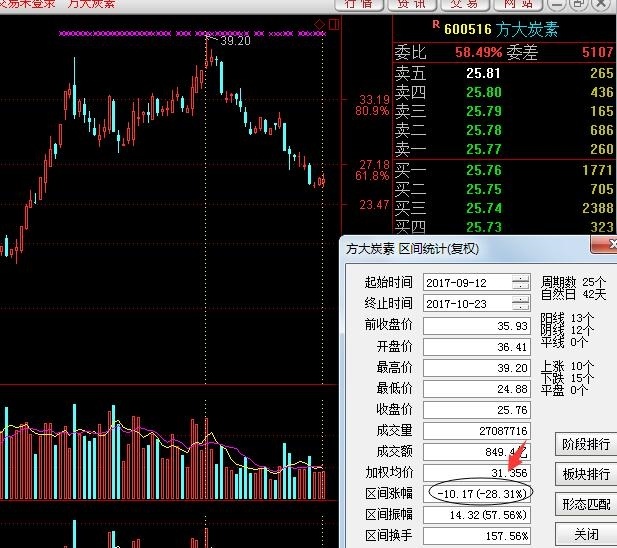Click the 区间涨幅 value -10.17(-28.31%)
Viewport: 617px width, 548px height.
(x=477, y=494)
